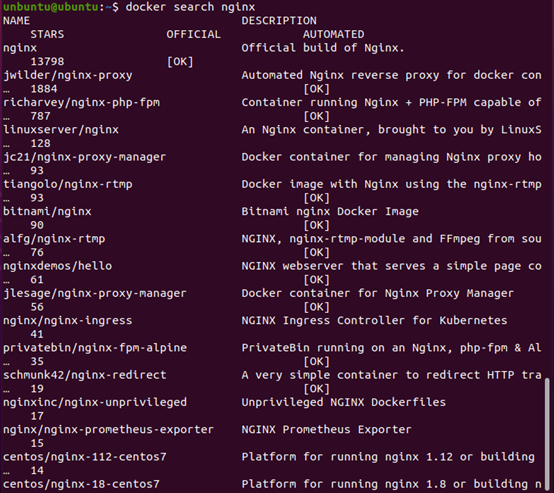Click 'nginxinc/nginx-unprivileged' image name
This screenshot has width=554, height=493.
95,403
